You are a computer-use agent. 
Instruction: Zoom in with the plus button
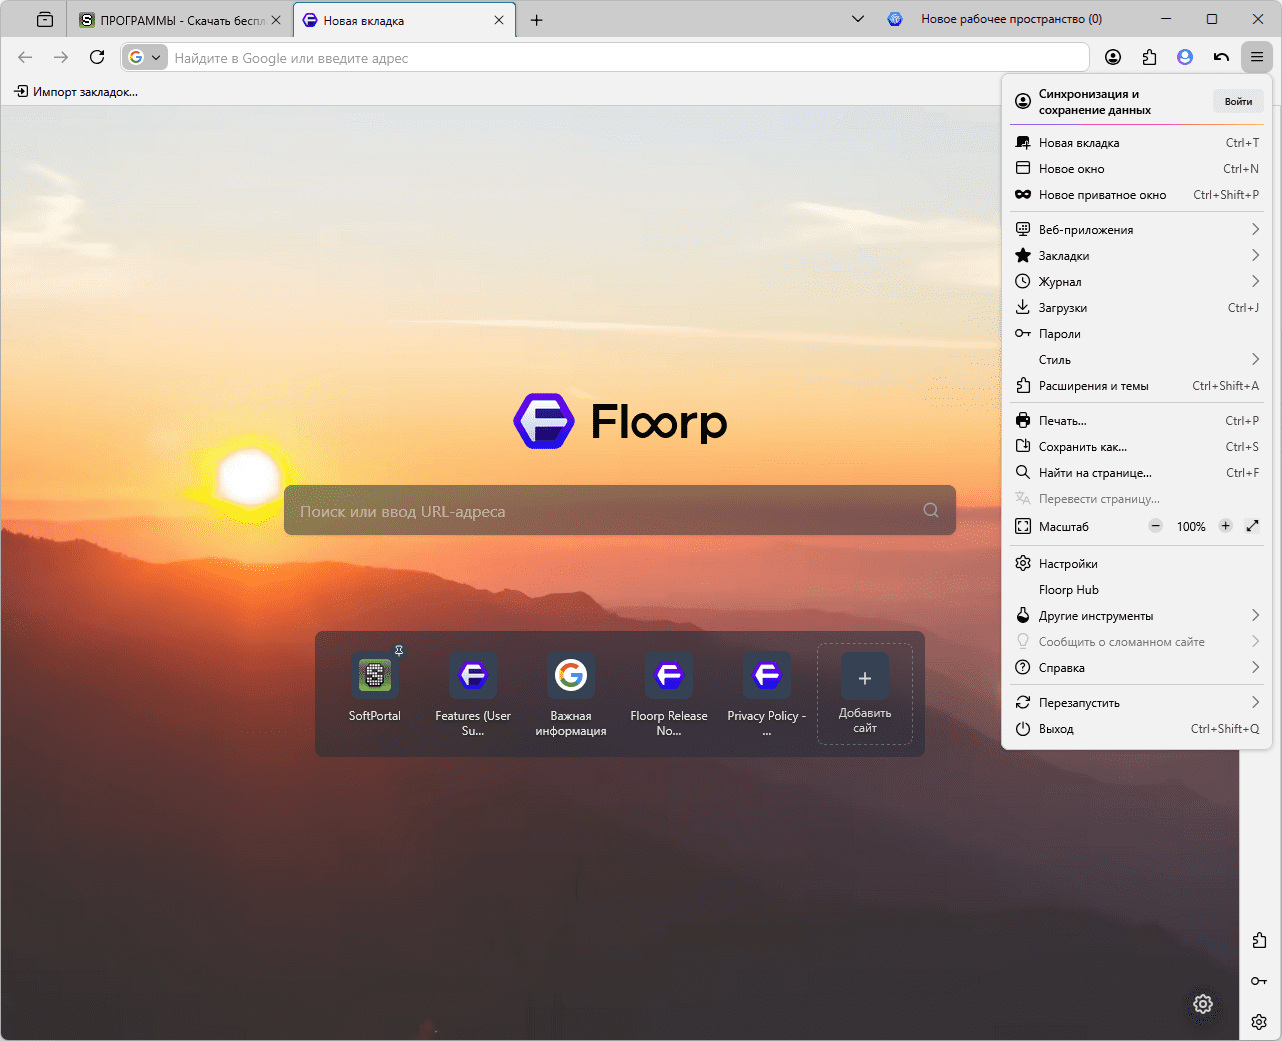[x=1226, y=526]
